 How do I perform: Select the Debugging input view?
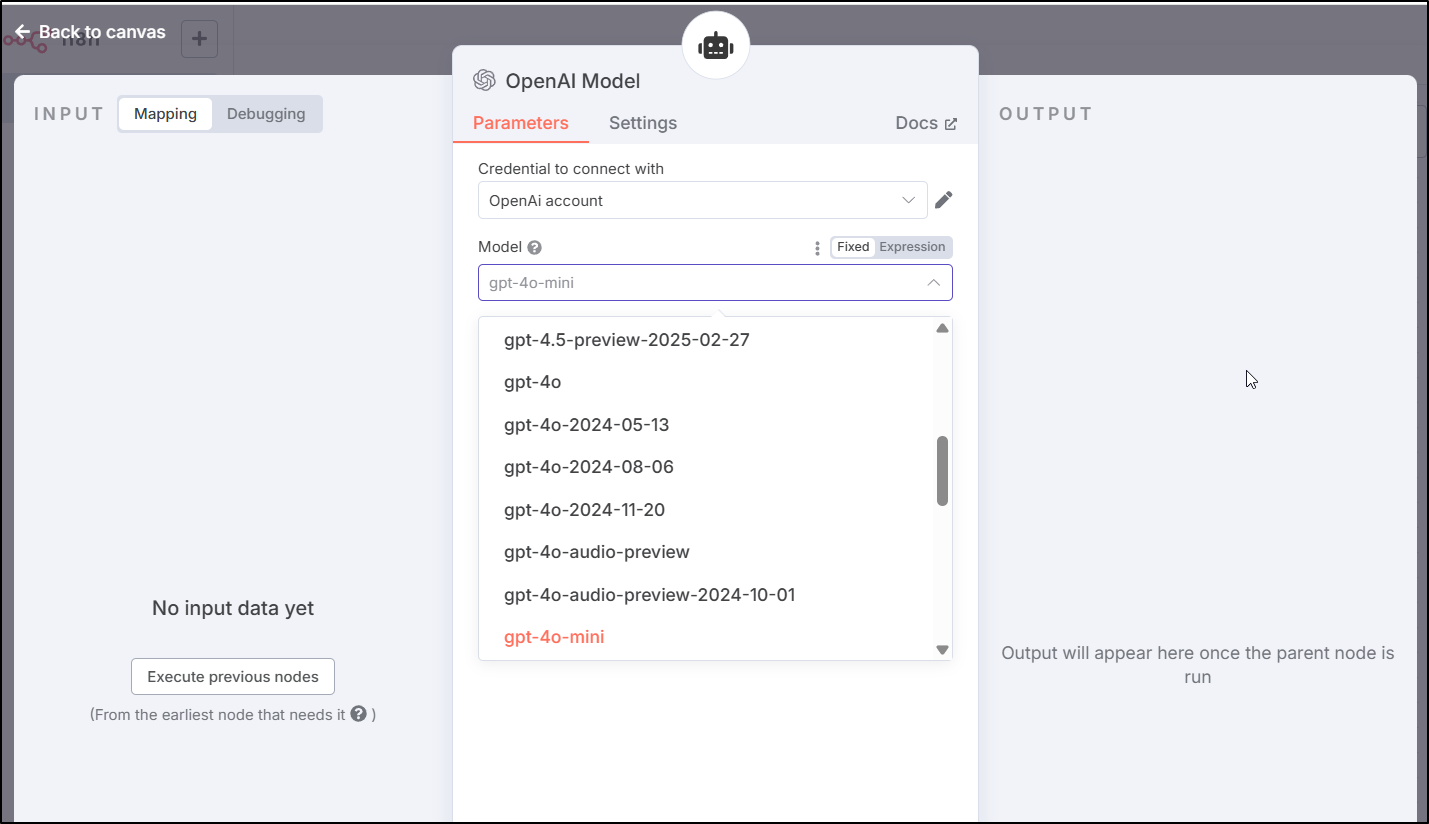(266, 114)
